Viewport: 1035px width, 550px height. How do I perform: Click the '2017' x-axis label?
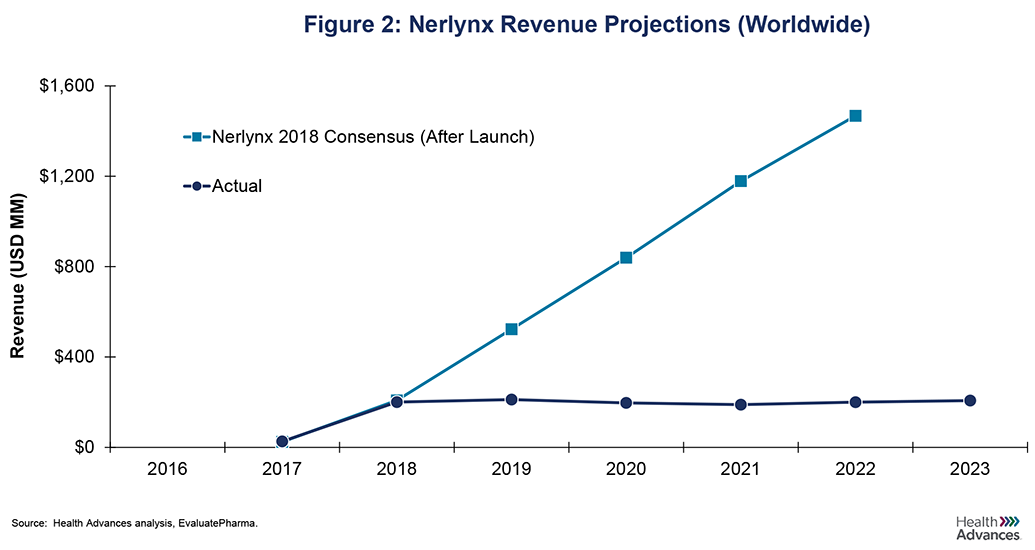click(282, 469)
